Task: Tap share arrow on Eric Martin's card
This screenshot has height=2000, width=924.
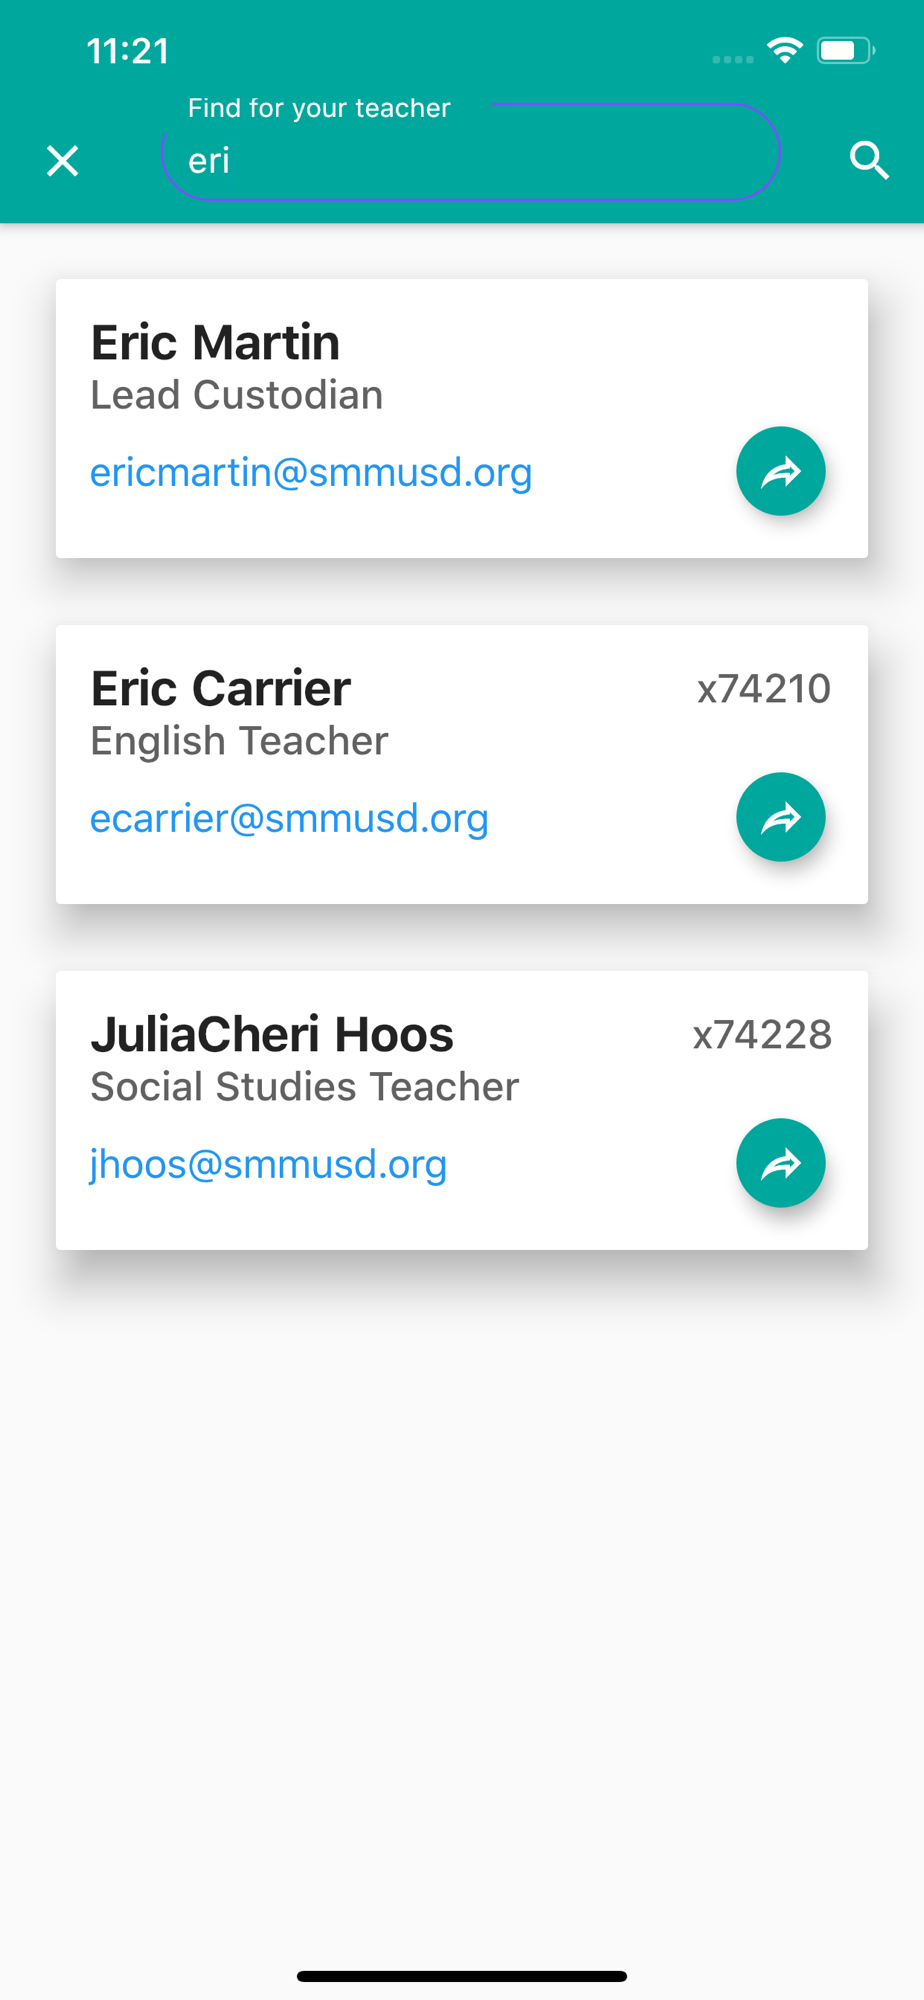Action: click(x=780, y=471)
